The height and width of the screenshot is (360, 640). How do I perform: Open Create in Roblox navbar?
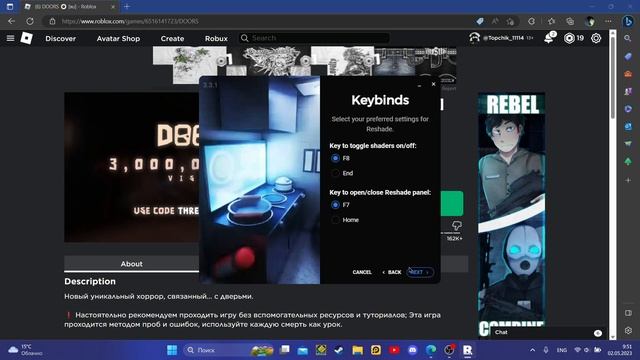(x=172, y=38)
